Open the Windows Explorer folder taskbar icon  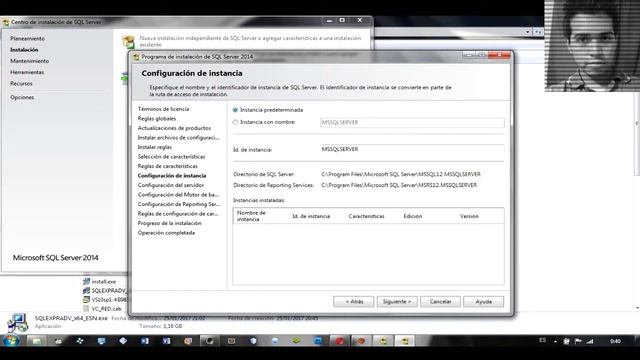(36, 341)
